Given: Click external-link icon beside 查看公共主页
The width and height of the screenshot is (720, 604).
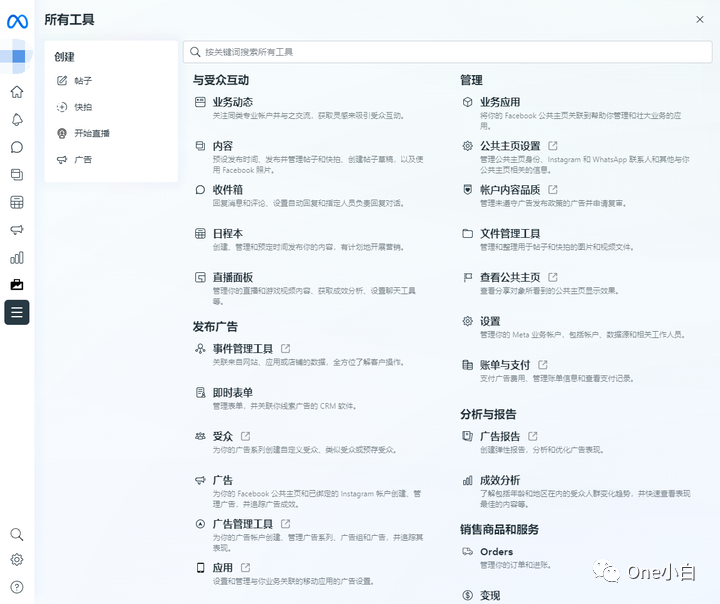Looking at the screenshot, I should tap(553, 277).
